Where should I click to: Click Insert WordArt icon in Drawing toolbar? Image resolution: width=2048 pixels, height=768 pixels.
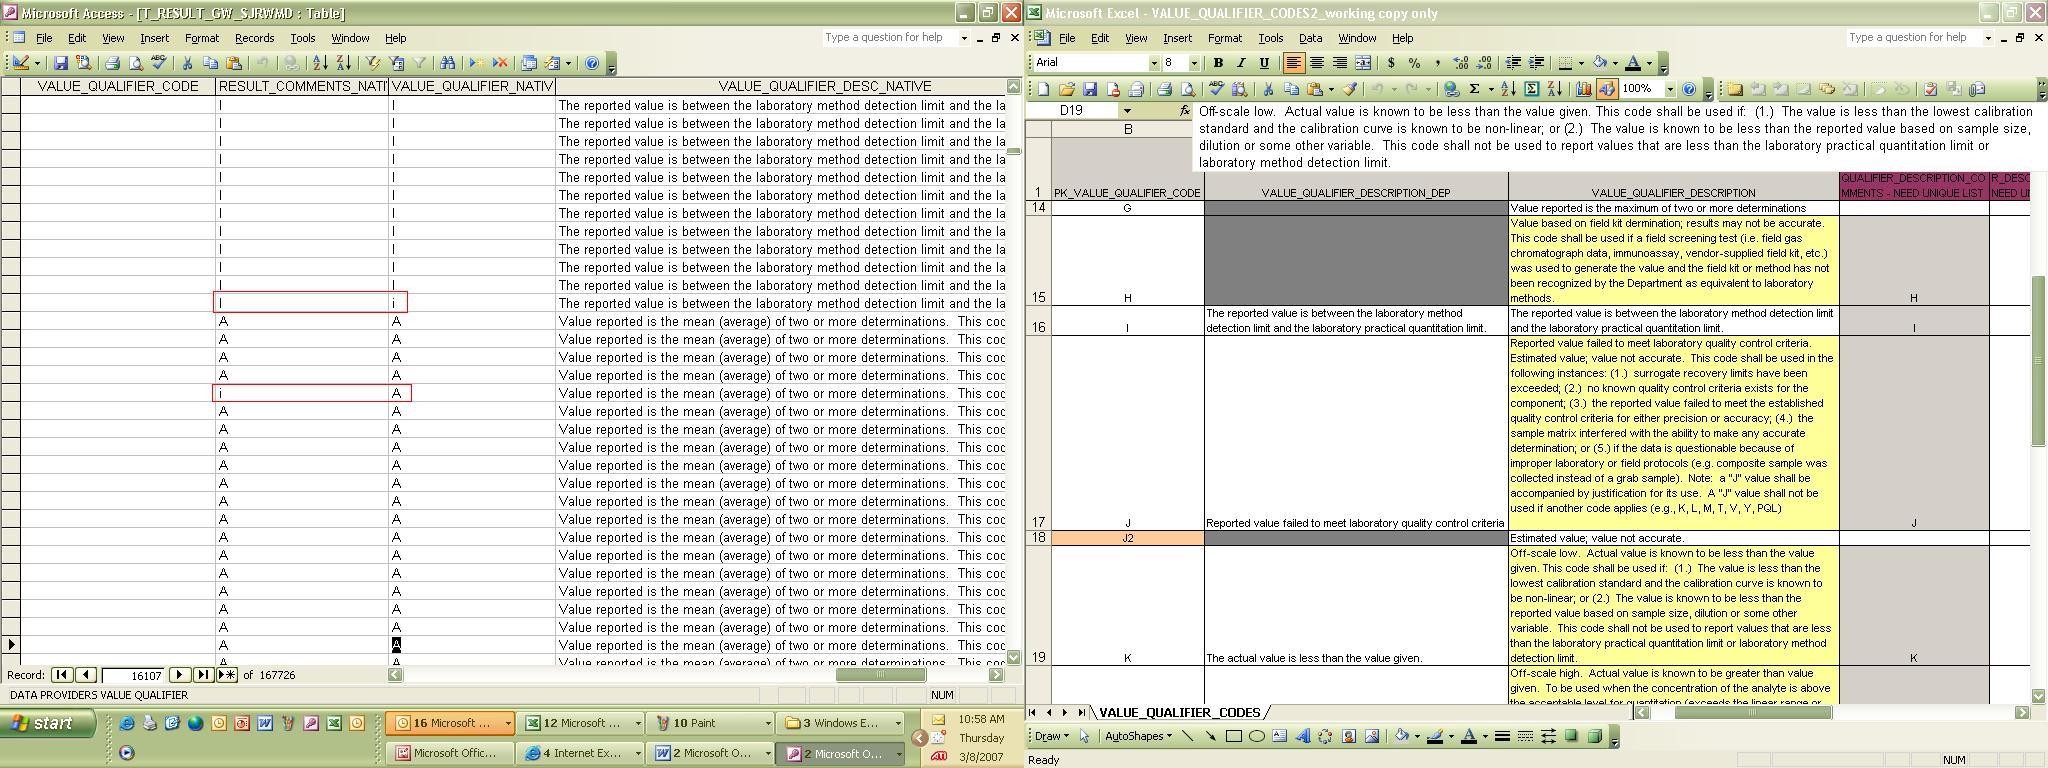[1303, 737]
